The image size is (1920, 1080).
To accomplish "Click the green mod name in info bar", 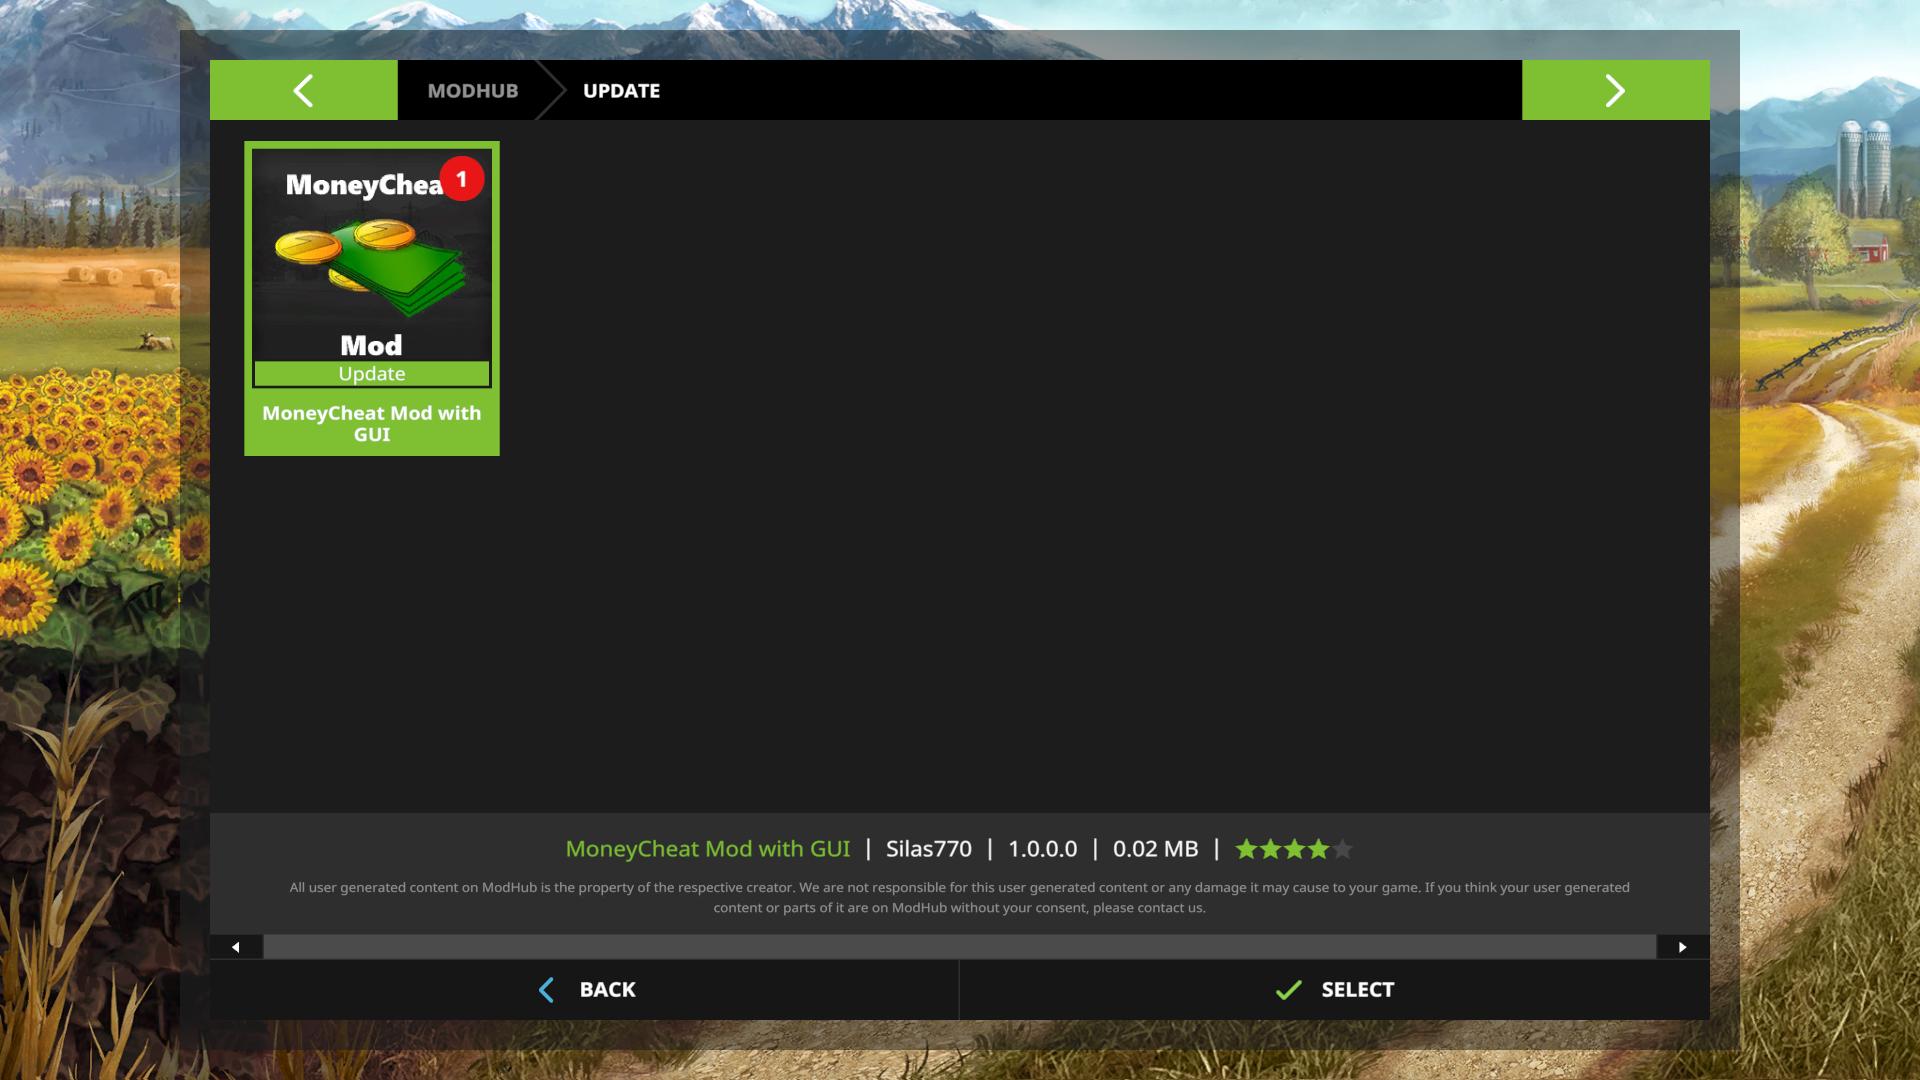I will point(707,849).
